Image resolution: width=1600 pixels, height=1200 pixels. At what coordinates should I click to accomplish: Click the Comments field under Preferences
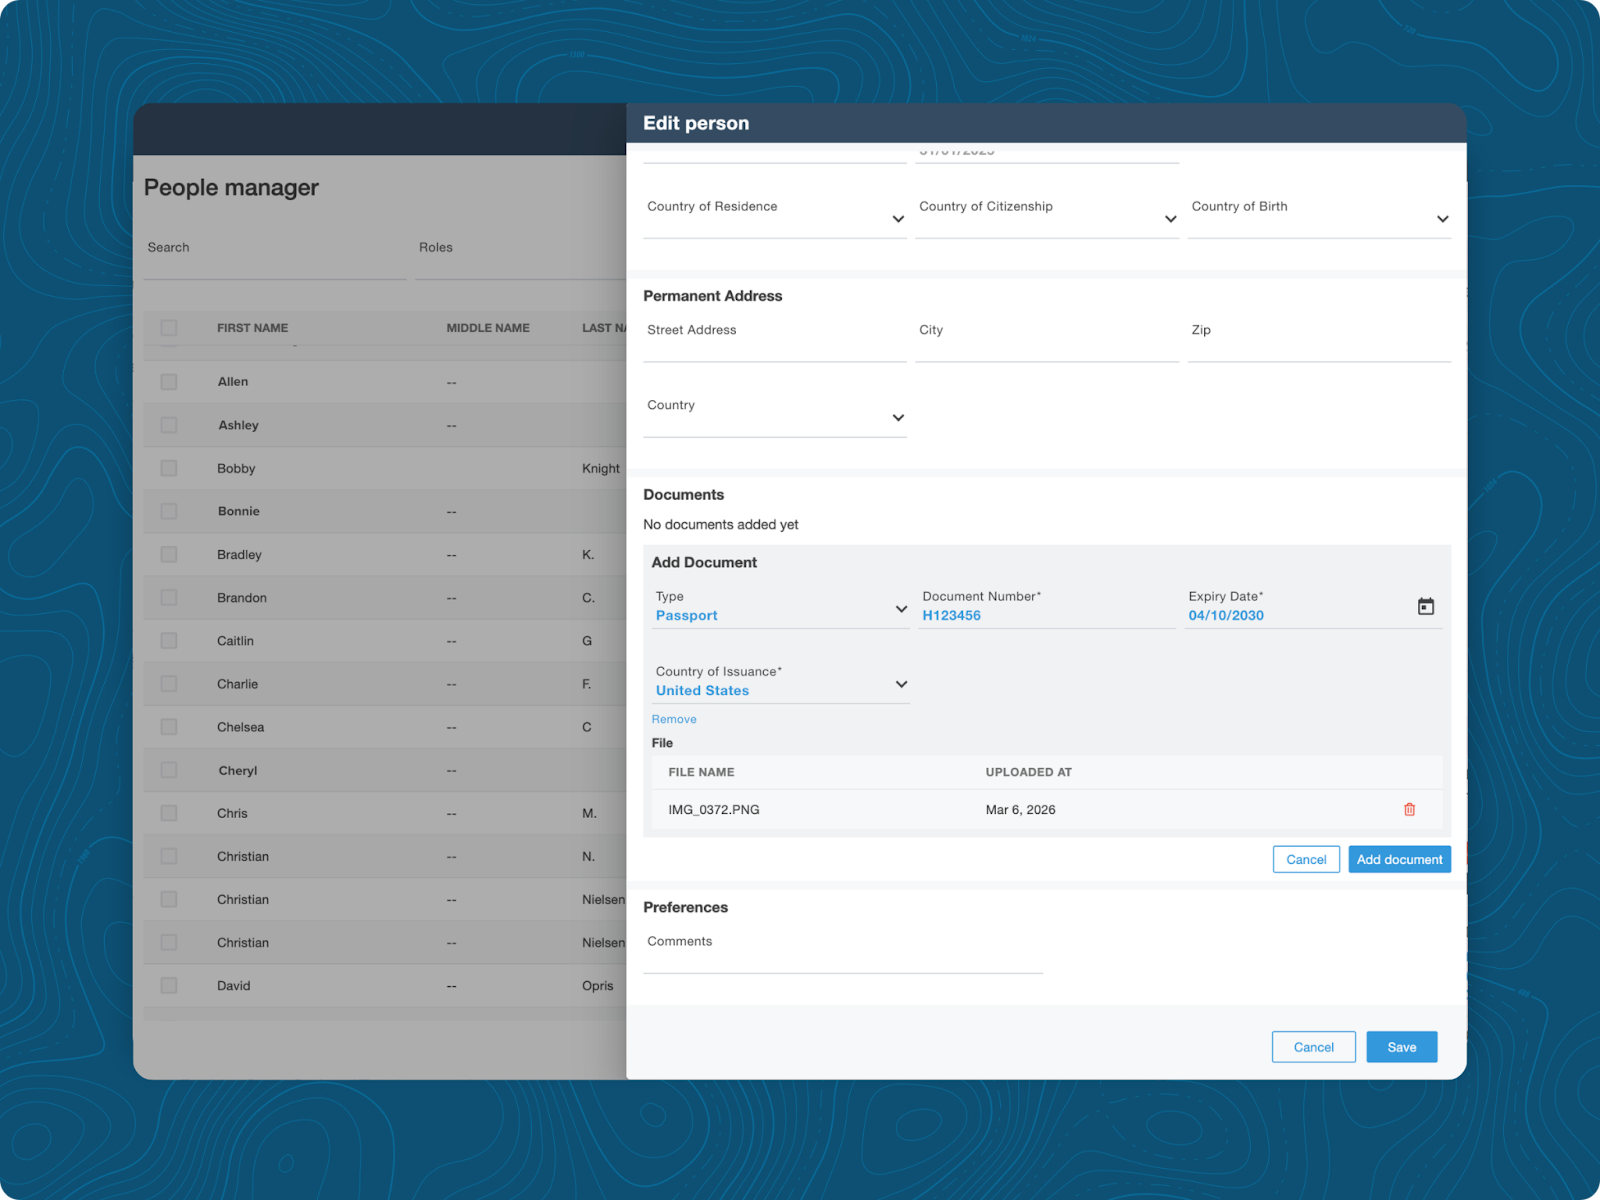[x=843, y=952]
